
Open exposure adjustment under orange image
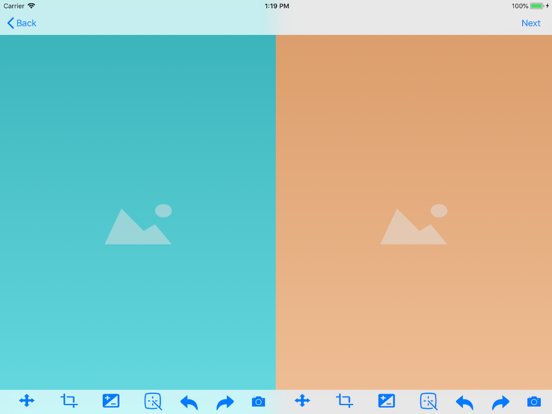387,401
